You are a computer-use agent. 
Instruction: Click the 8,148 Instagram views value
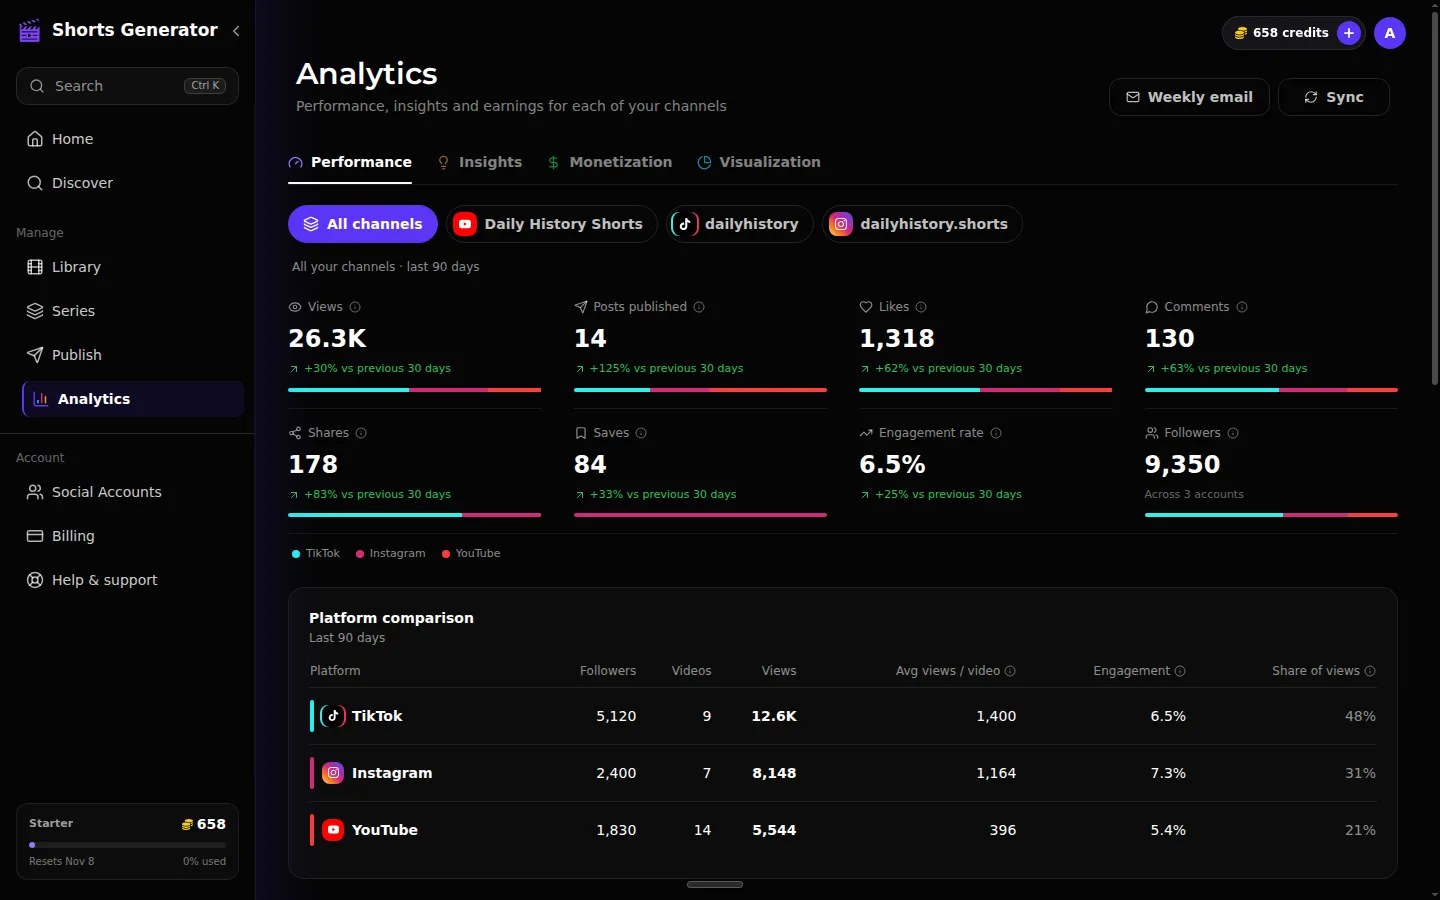pos(774,773)
